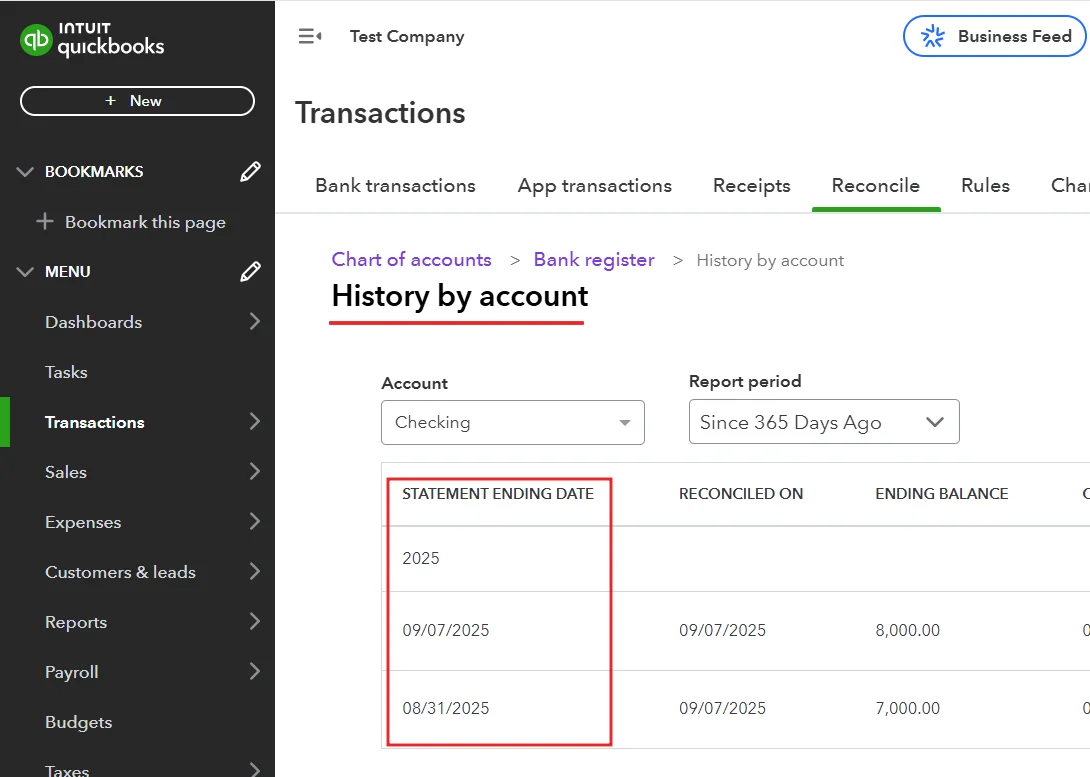Switch to the Receipts tab
Screen dimensions: 1090x777
pyautogui.click(x=751, y=186)
